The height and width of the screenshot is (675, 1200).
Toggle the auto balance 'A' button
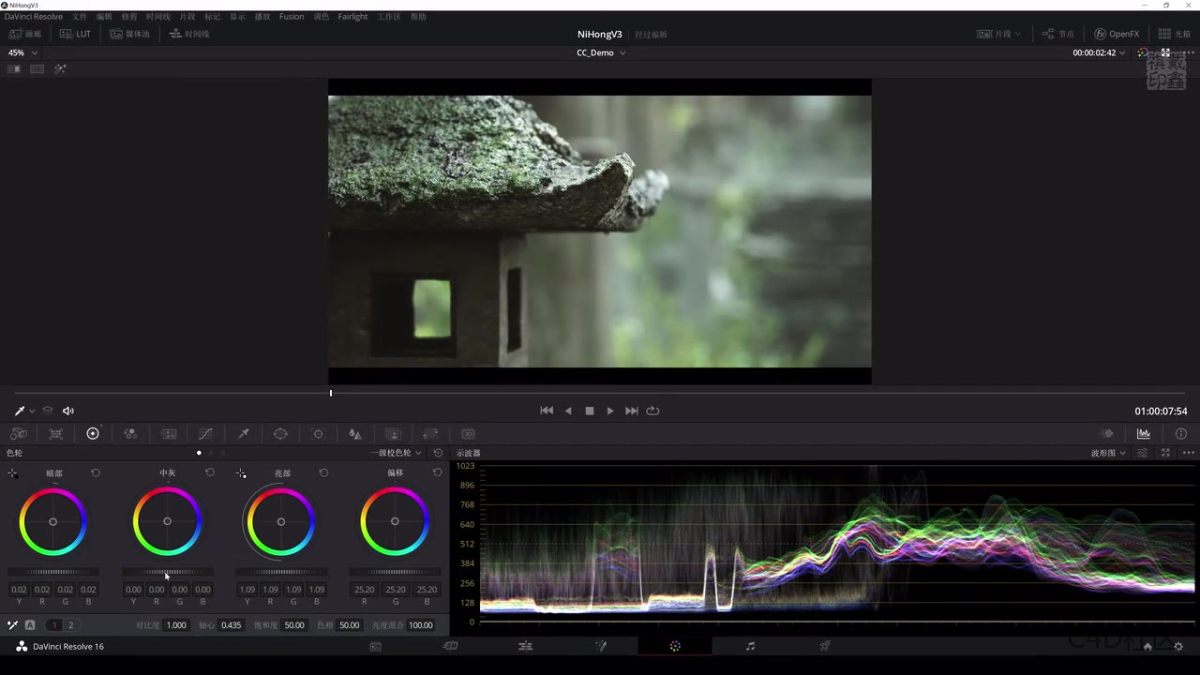[x=30, y=625]
